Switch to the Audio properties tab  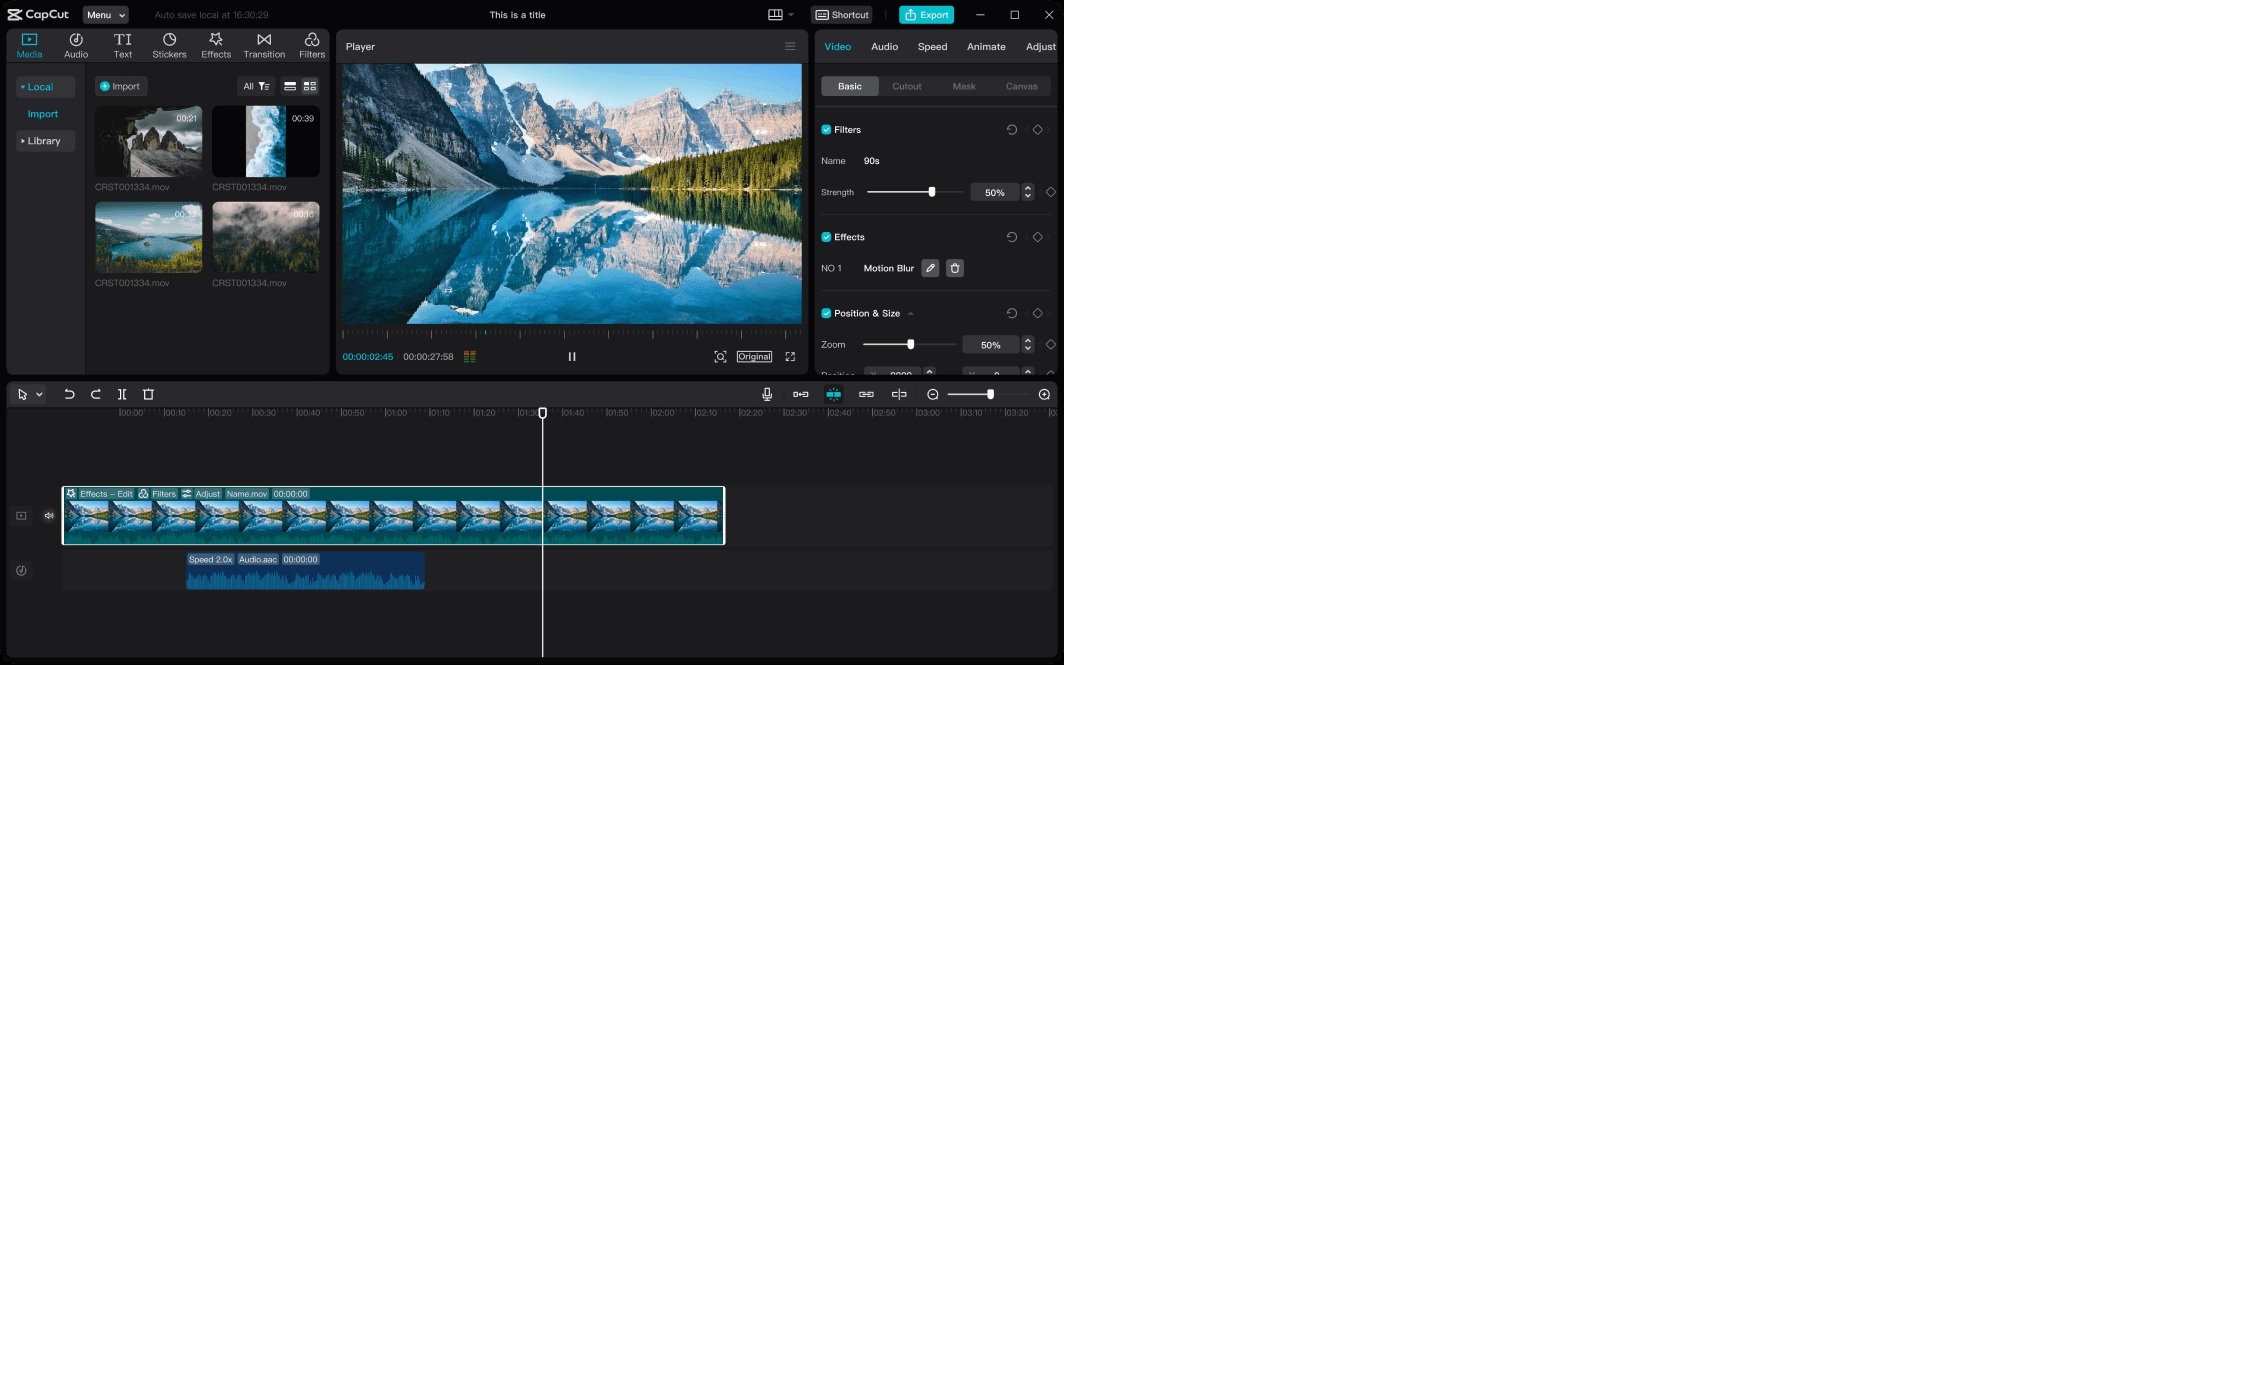[x=884, y=47]
